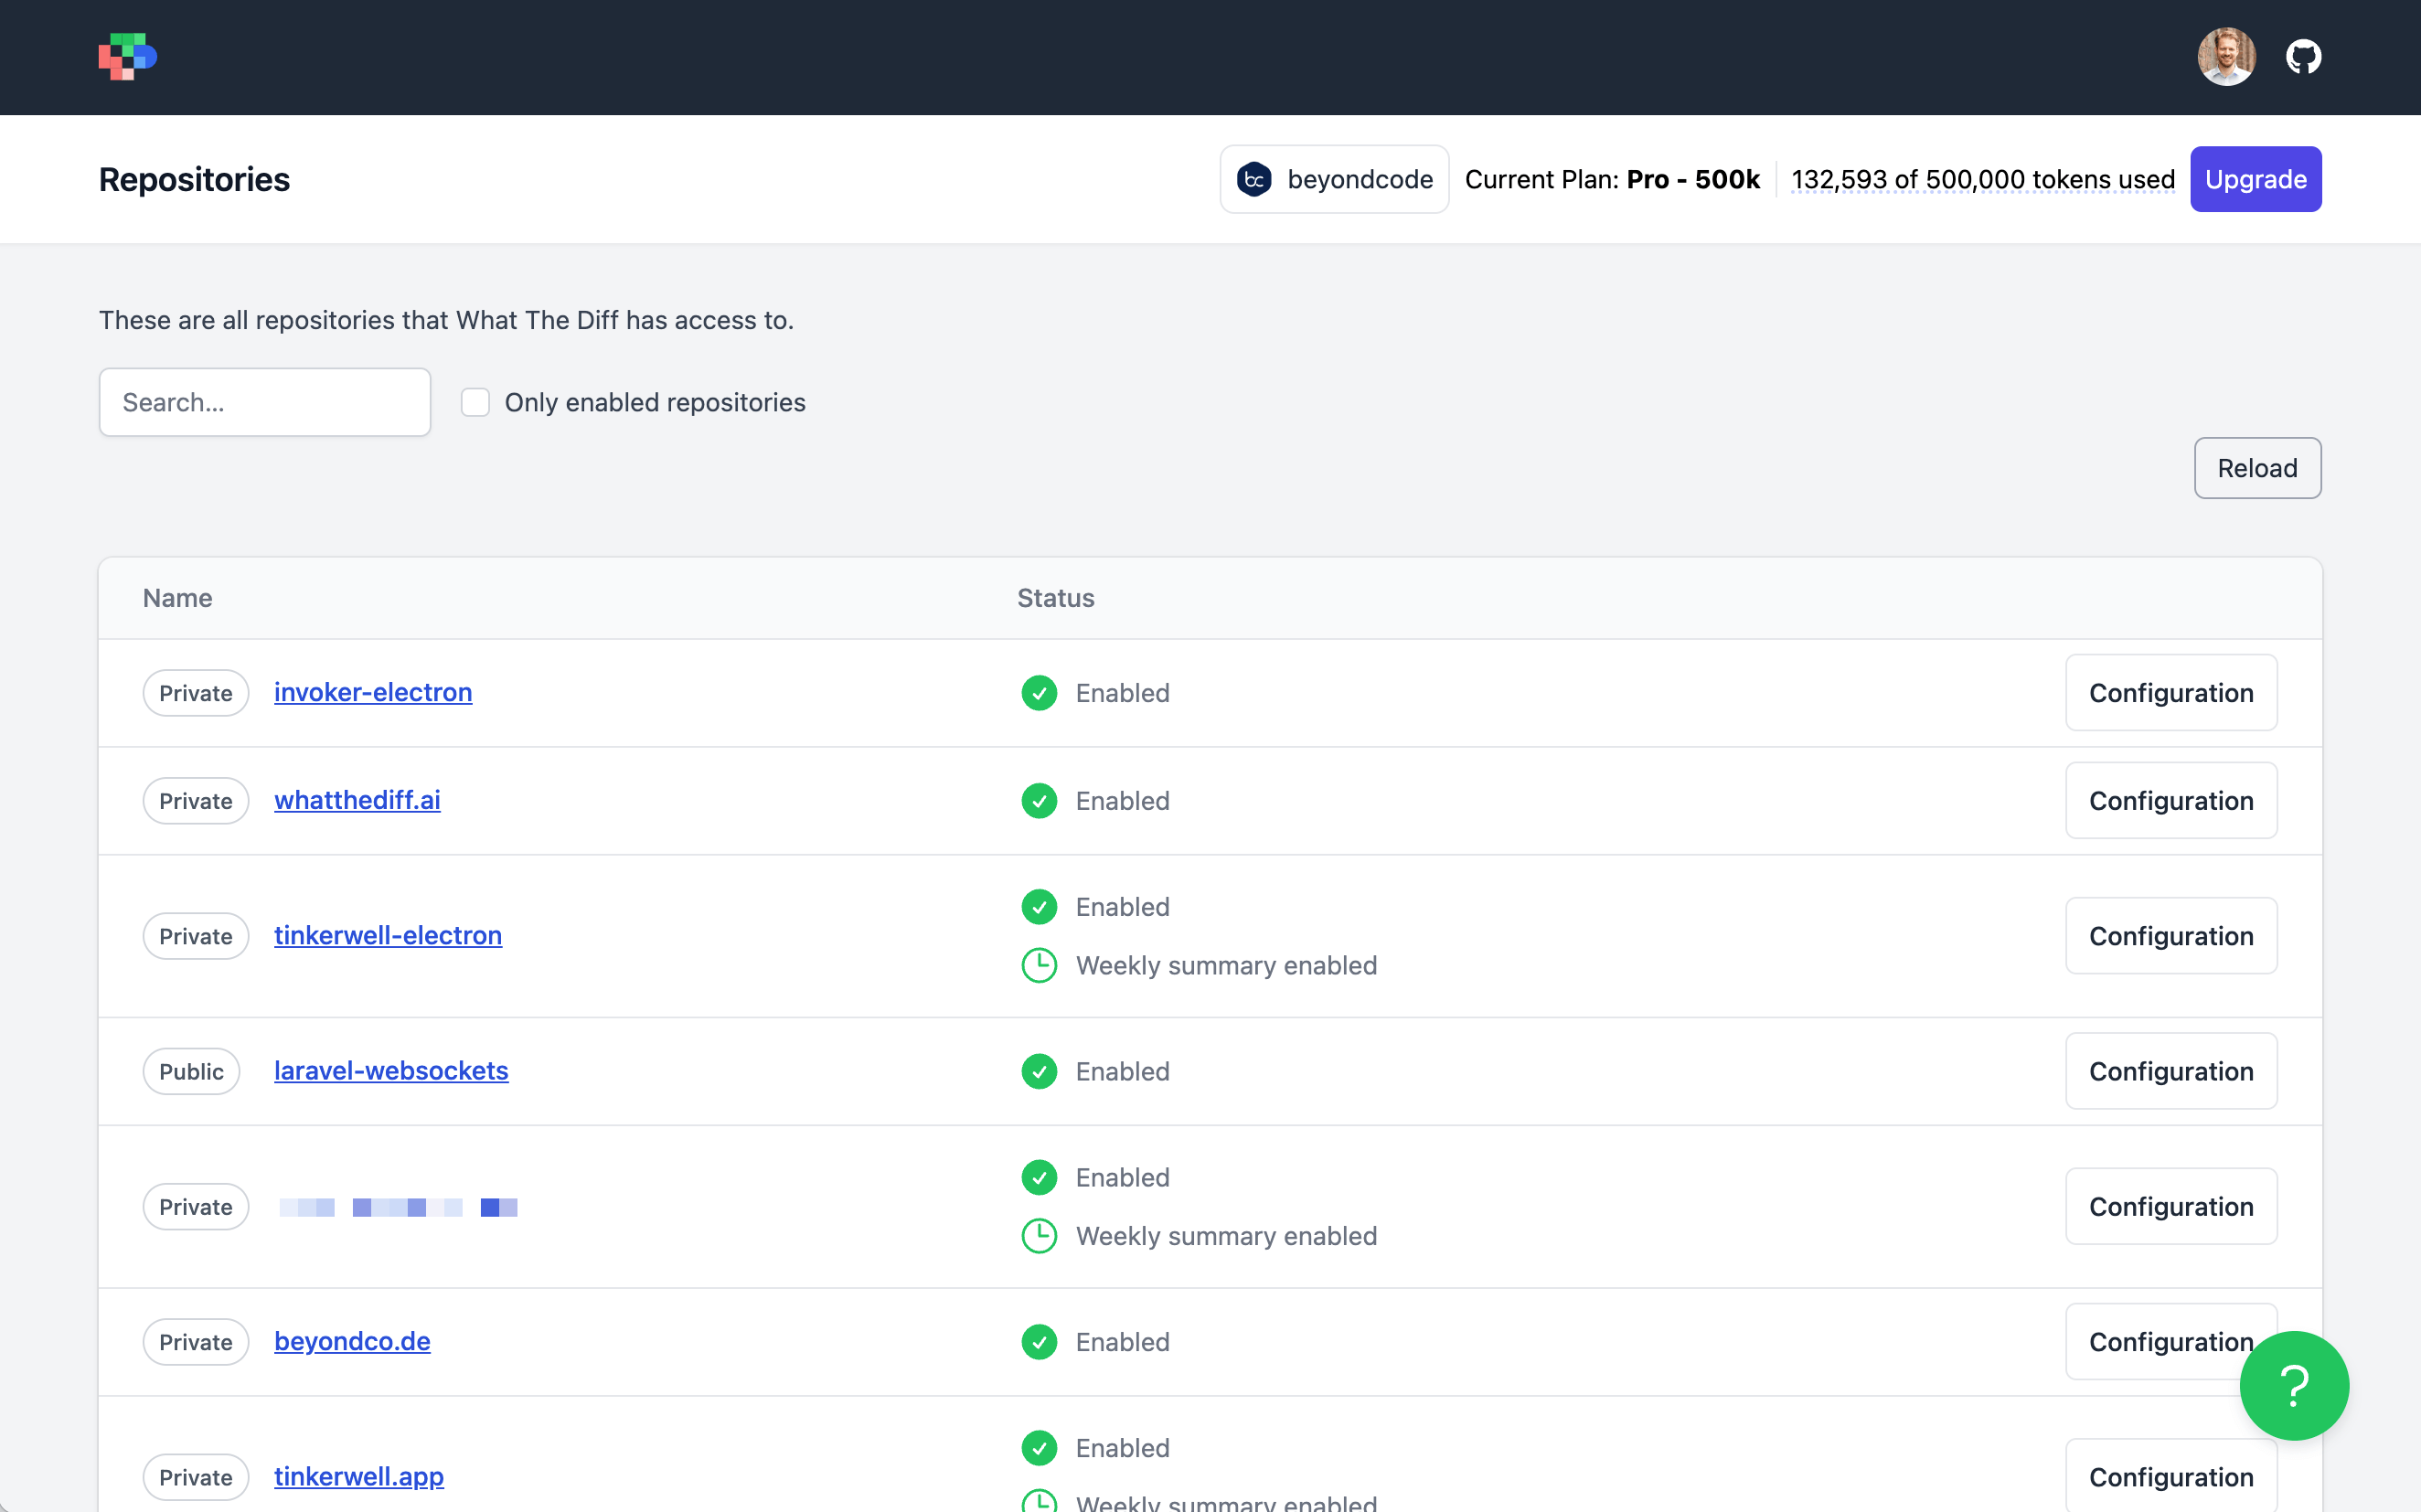
Task: Open the whatthediff.ai repository link
Action: click(x=357, y=801)
